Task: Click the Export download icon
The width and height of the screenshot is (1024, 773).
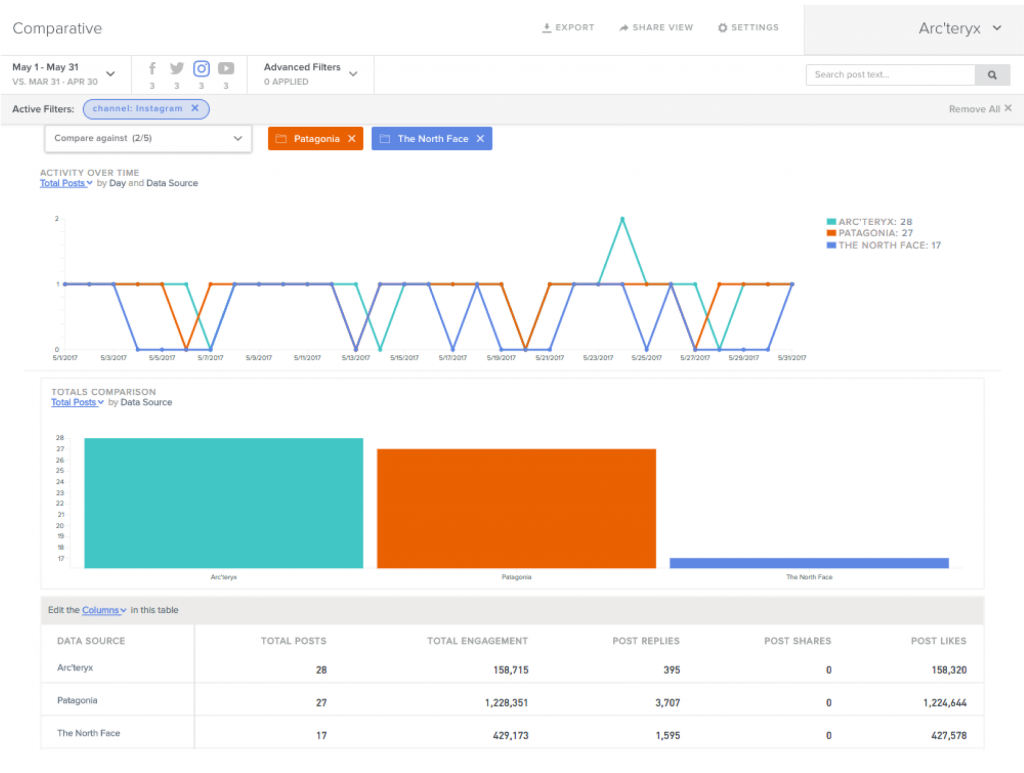Action: coord(547,28)
